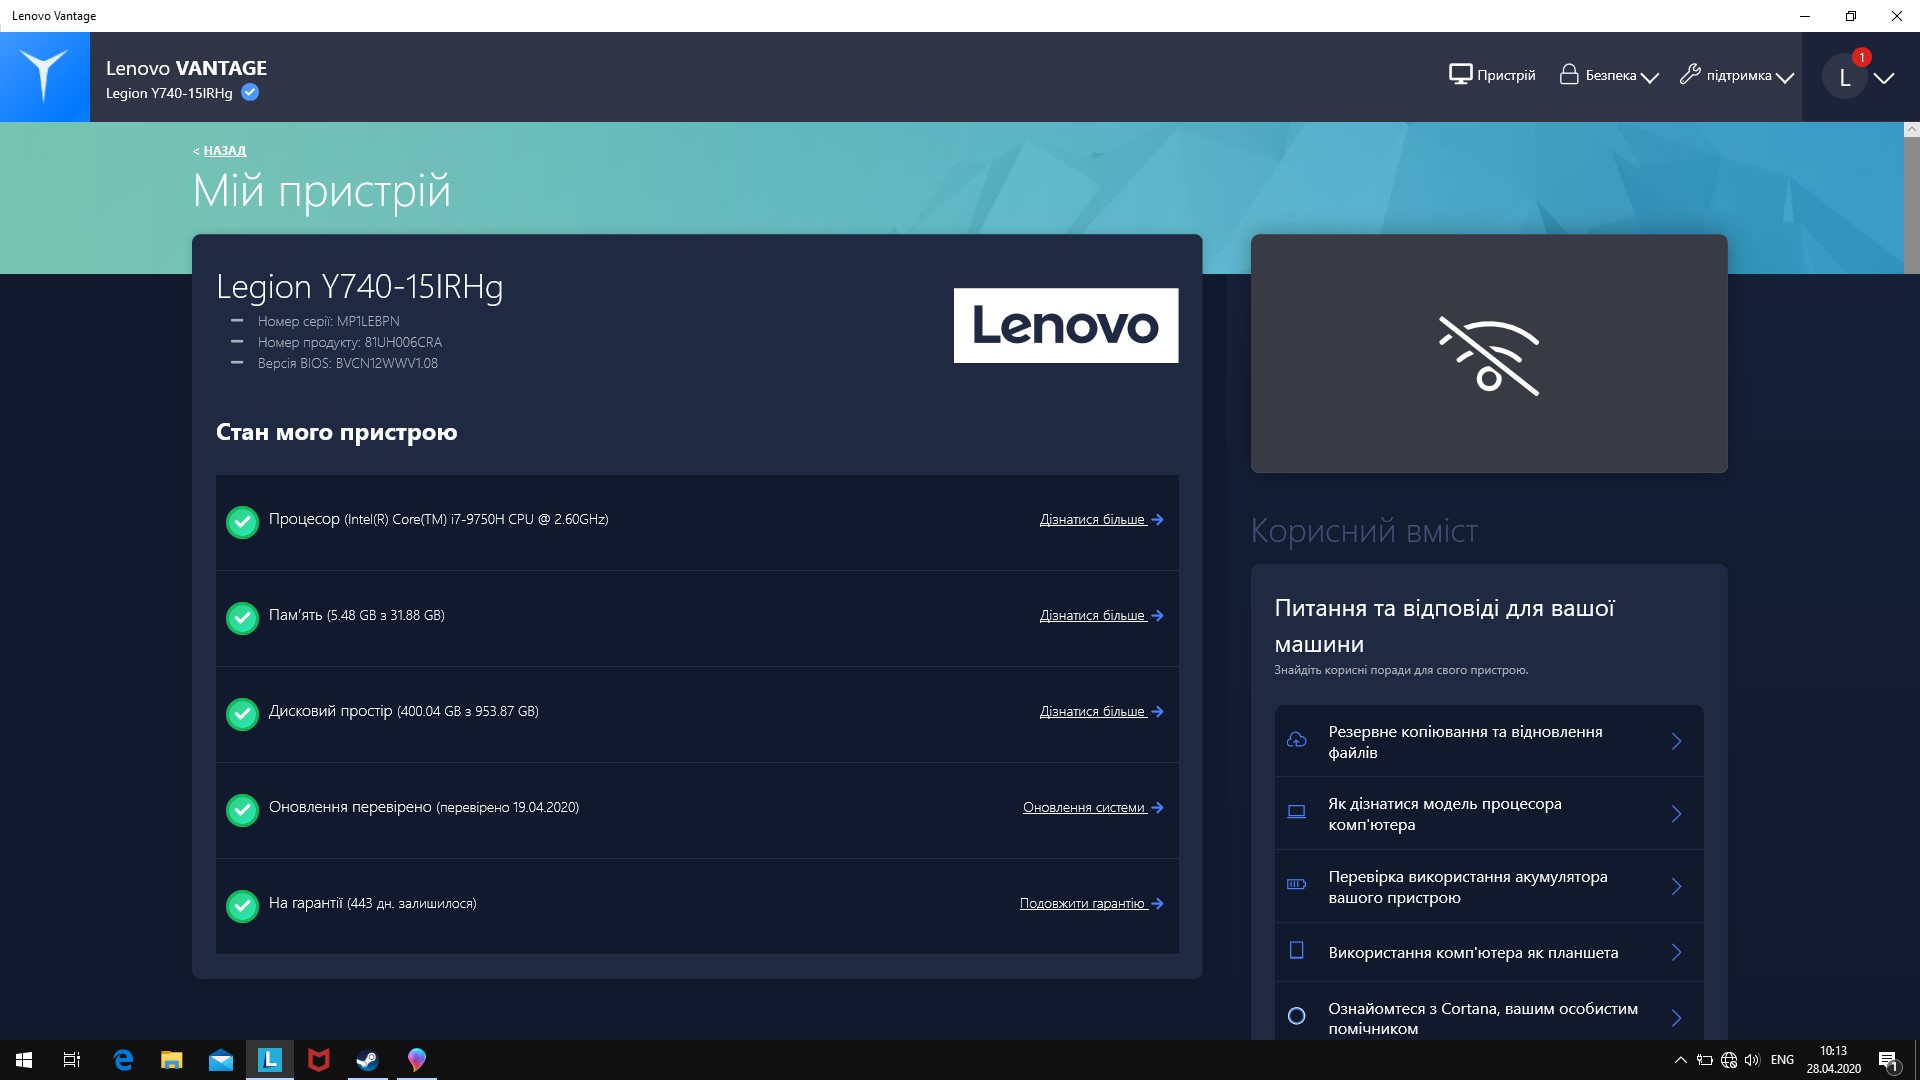This screenshot has width=1920, height=1080.
Task: Open the Пристрій device menu
Action: pyautogui.click(x=1492, y=75)
